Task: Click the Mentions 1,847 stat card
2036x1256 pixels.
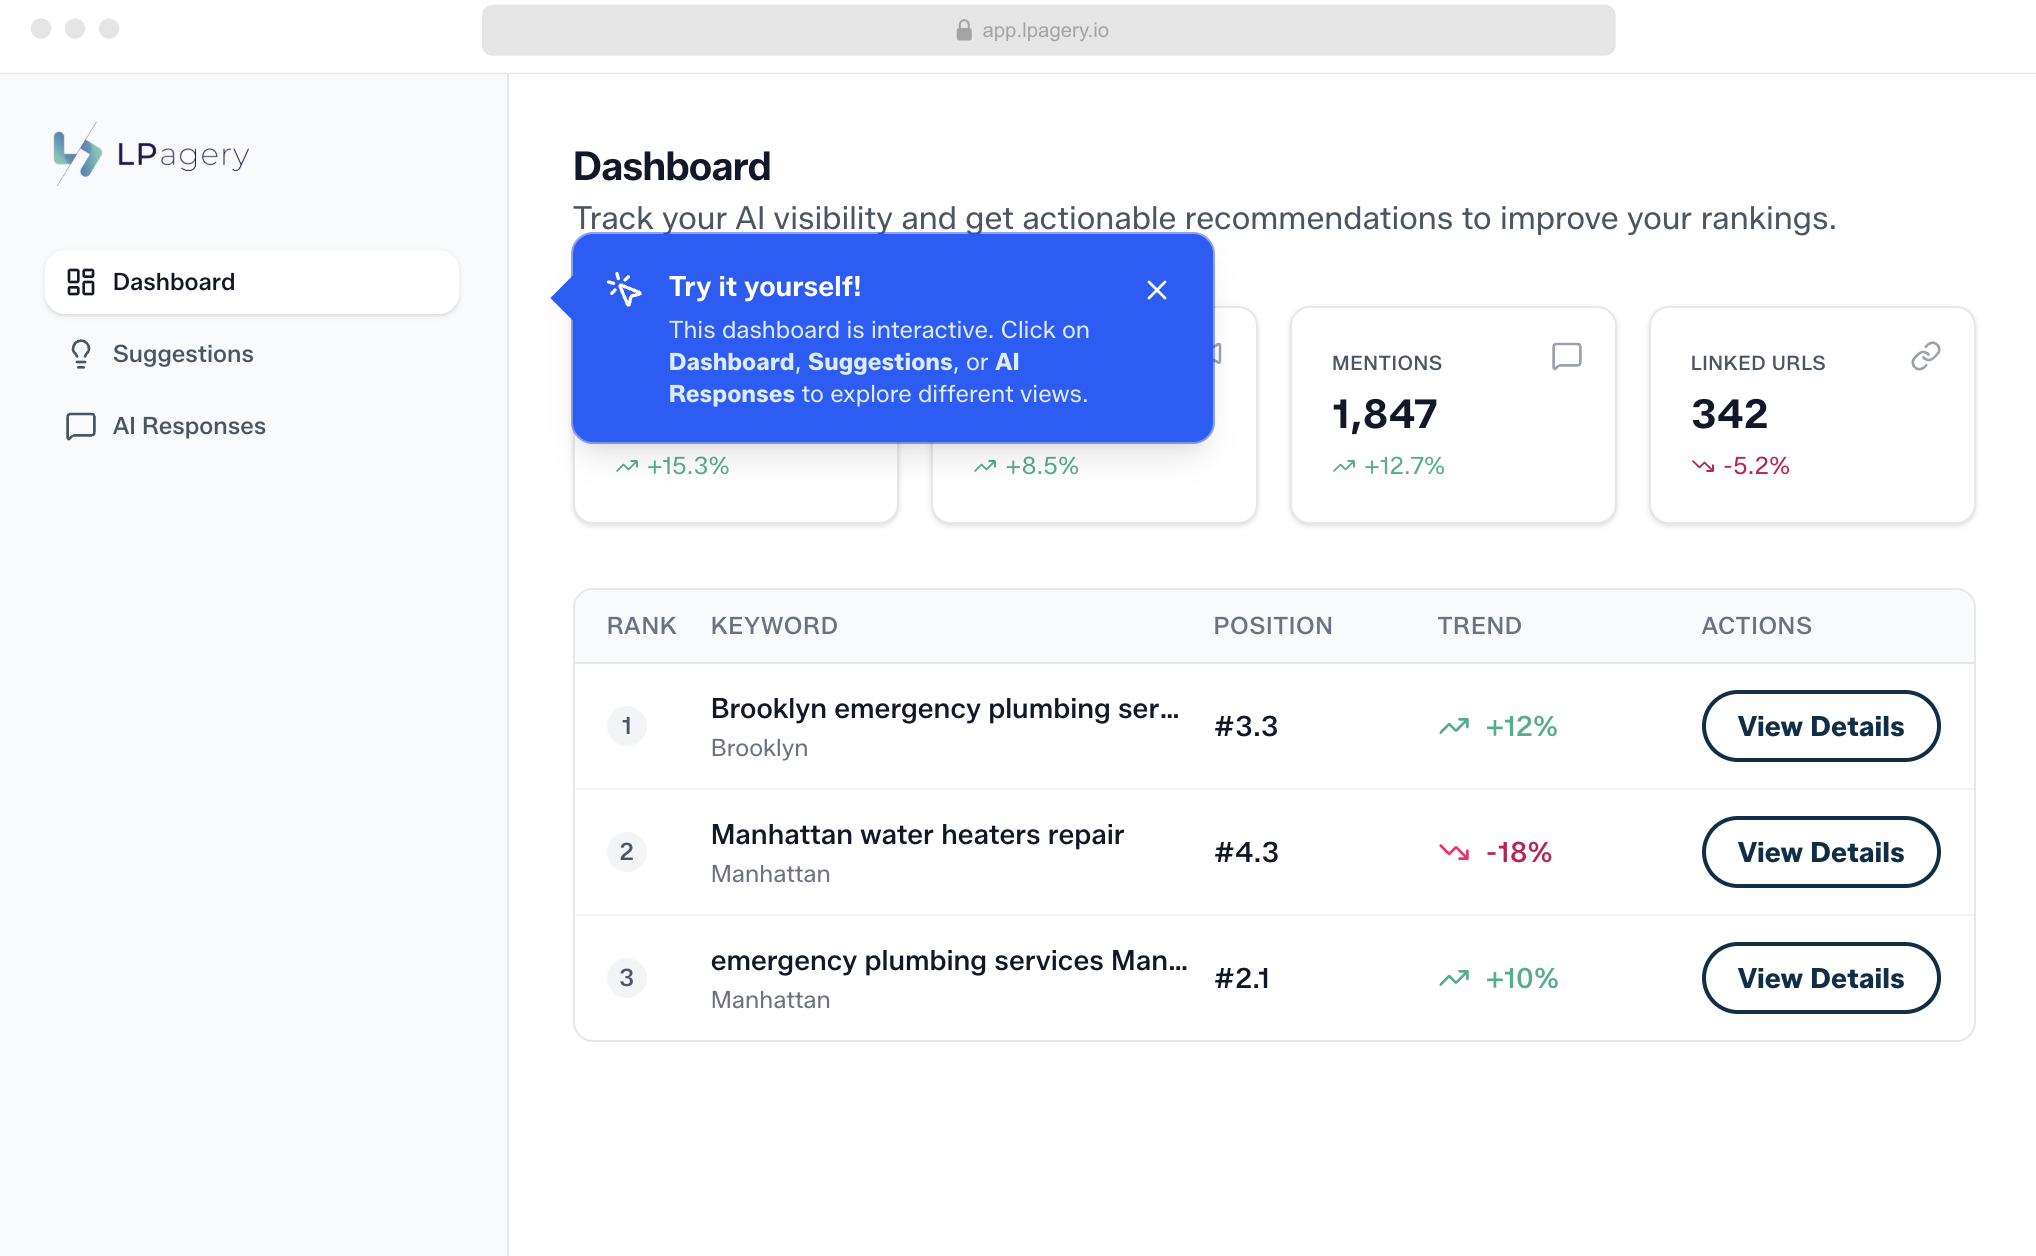Action: [1452, 414]
